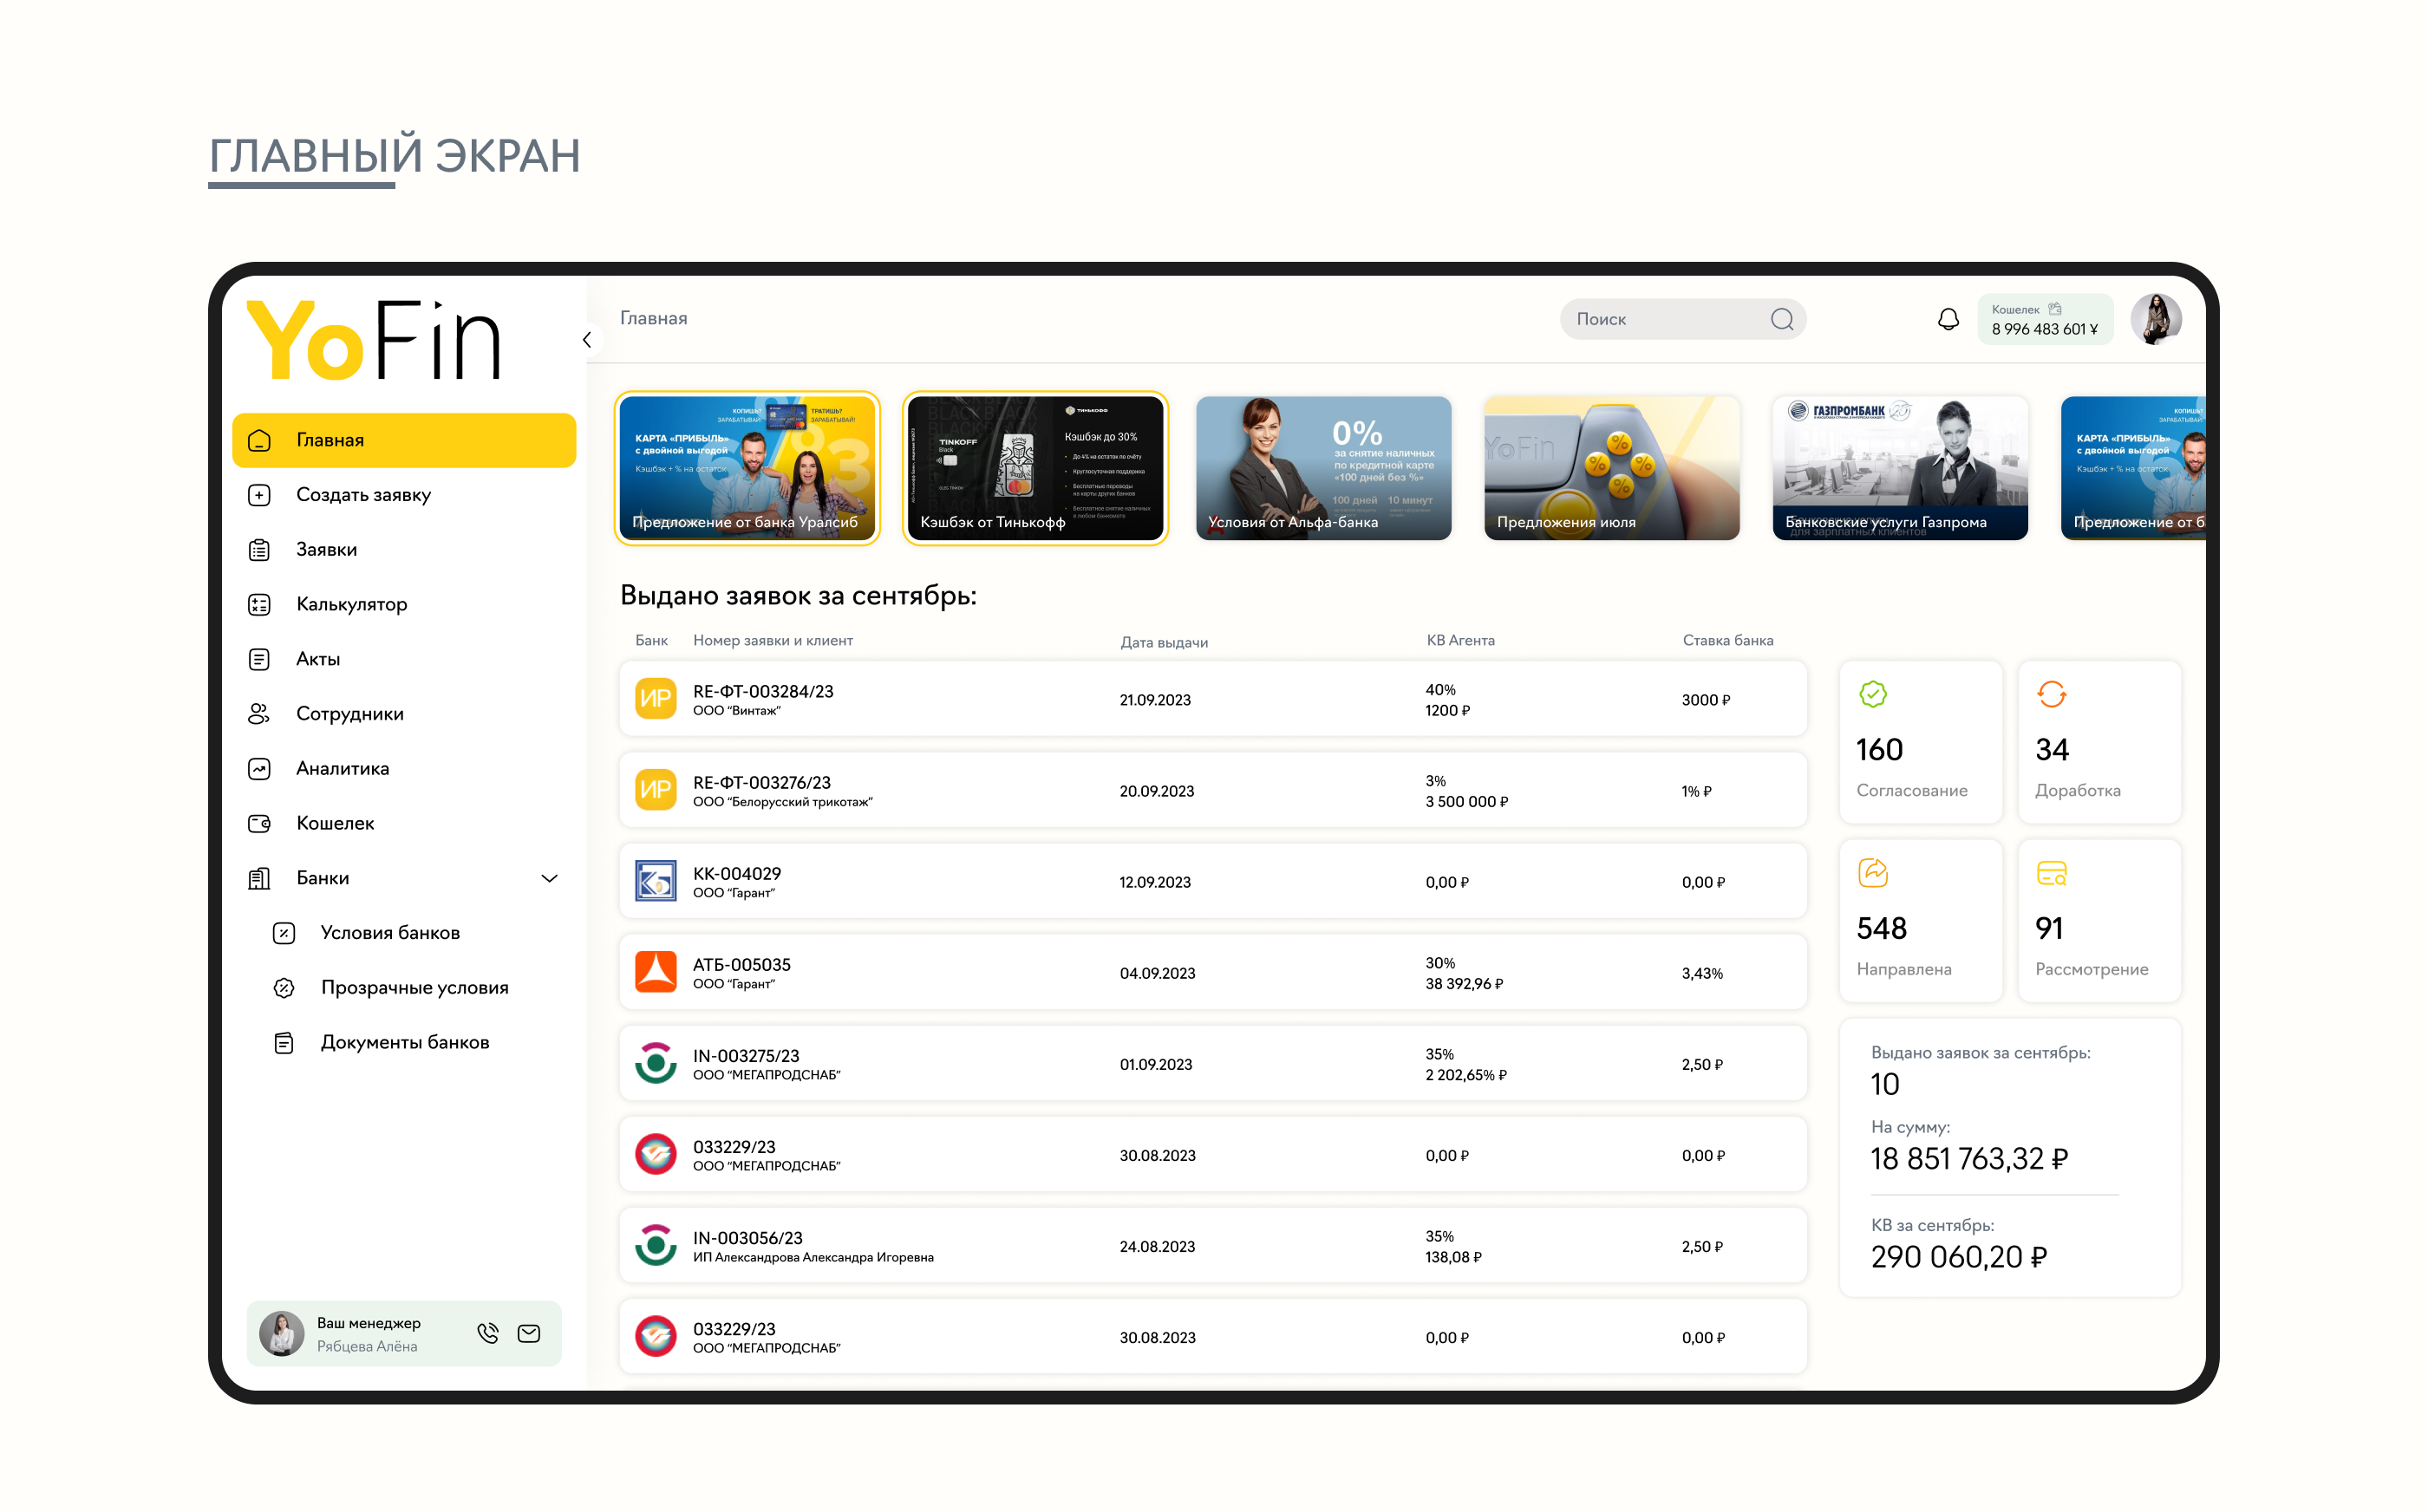
Task: Click the search magnifier icon
Action: 1781,319
